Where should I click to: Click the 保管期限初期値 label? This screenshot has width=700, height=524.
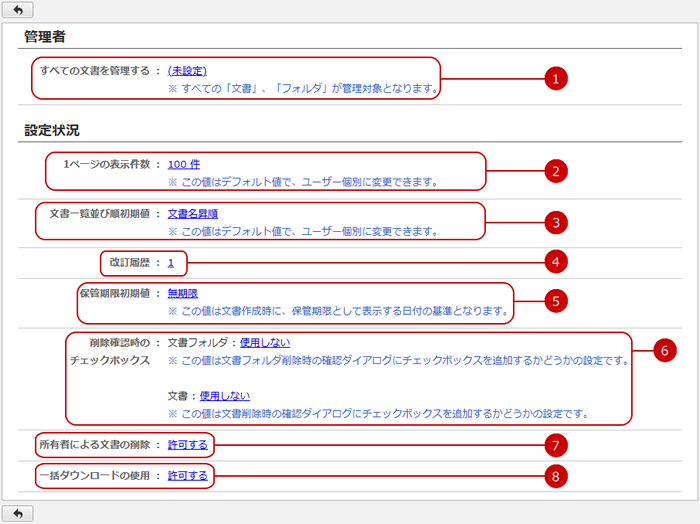click(115, 293)
